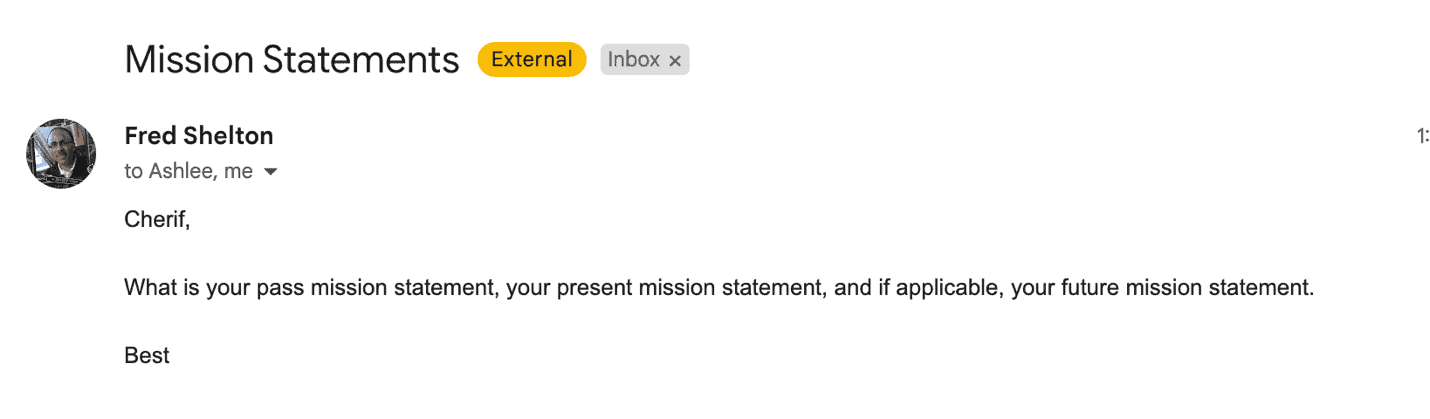The image size is (1430, 419).
Task: Select the Inbox label chip
Action: 645,60
